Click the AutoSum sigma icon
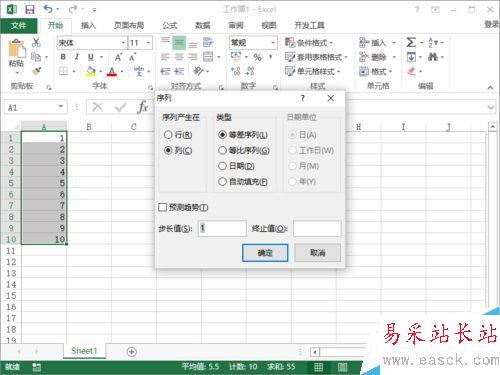This screenshot has height=375, width=500. point(411,42)
